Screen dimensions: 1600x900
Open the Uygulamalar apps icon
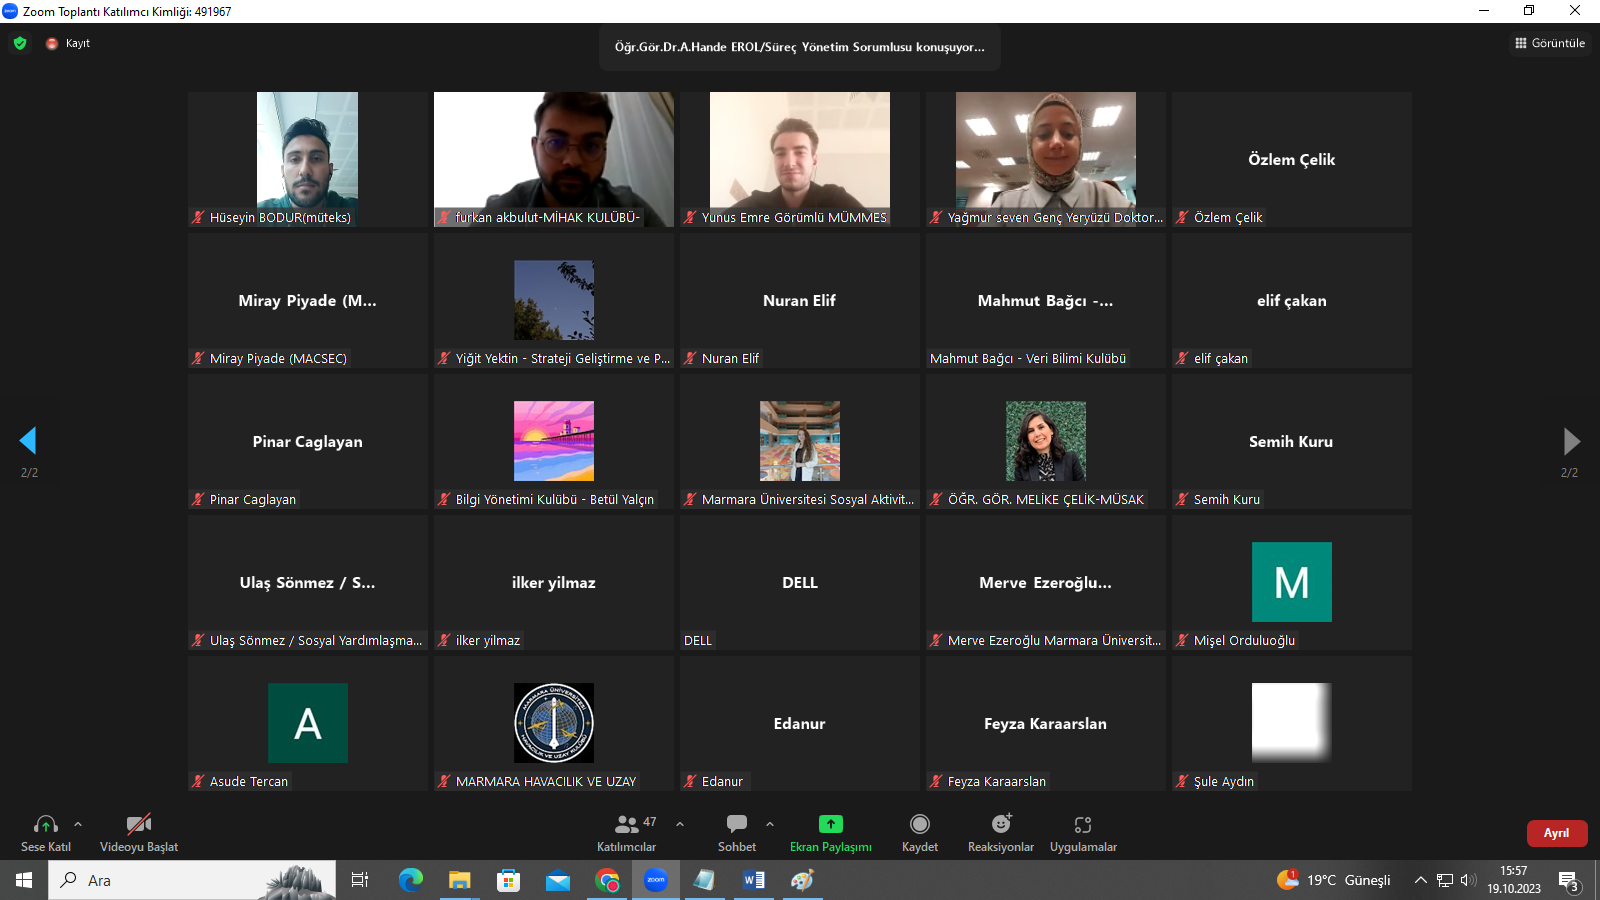pyautogui.click(x=1082, y=825)
